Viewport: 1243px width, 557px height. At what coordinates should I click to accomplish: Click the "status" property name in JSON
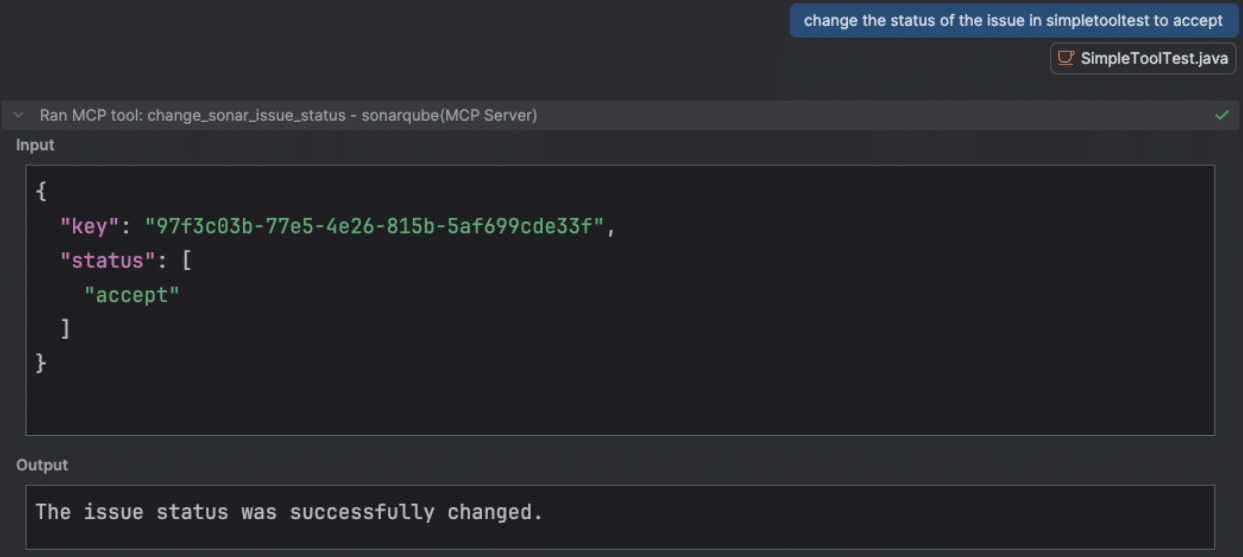point(102,260)
